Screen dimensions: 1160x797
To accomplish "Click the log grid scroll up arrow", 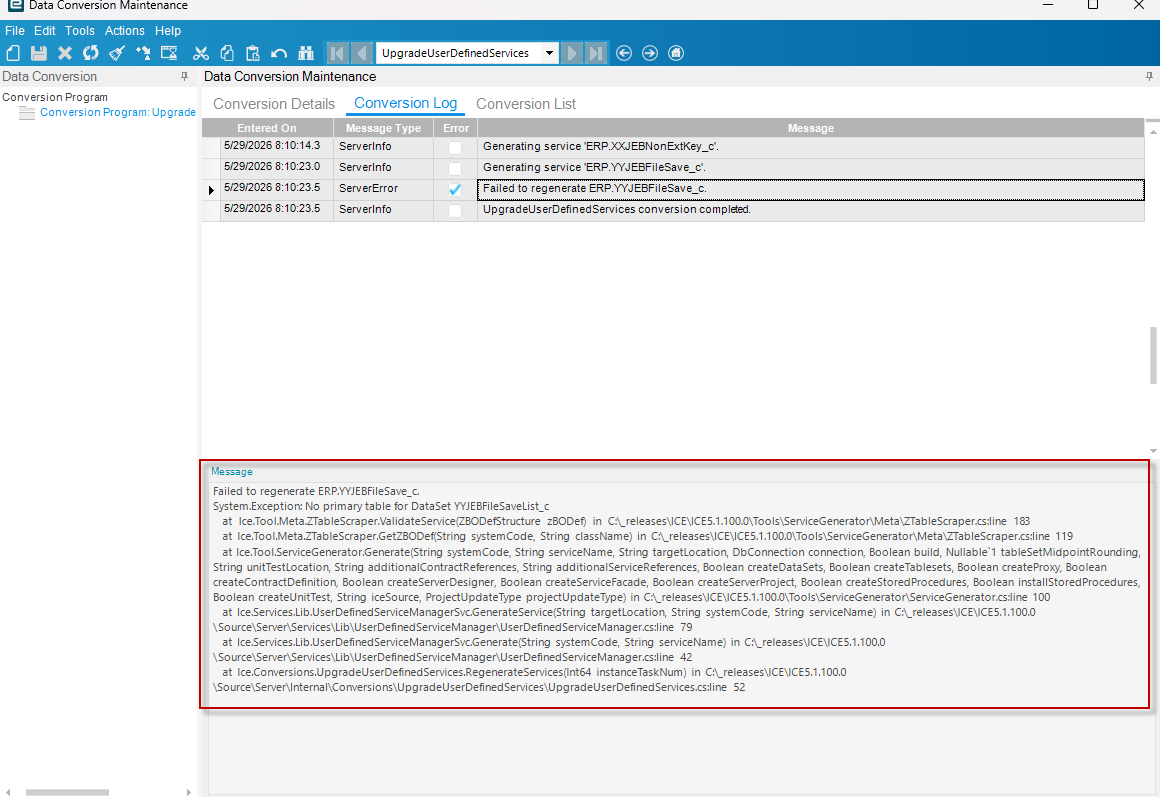I will point(1153,131).
